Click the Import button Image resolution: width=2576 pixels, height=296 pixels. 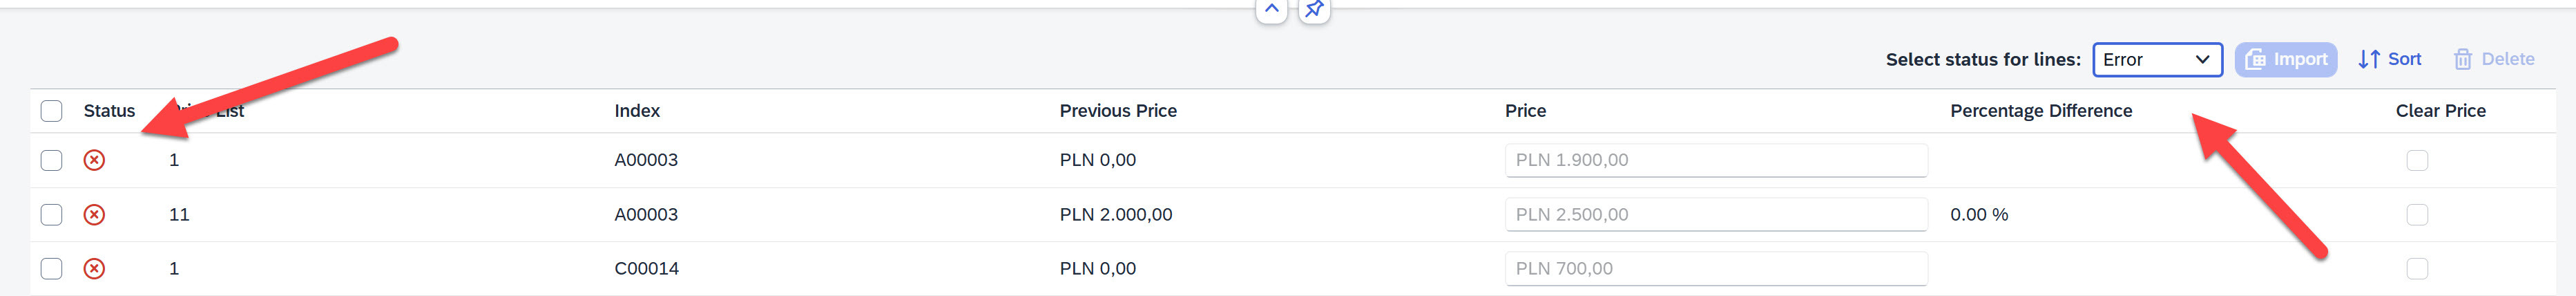pyautogui.click(x=2286, y=60)
